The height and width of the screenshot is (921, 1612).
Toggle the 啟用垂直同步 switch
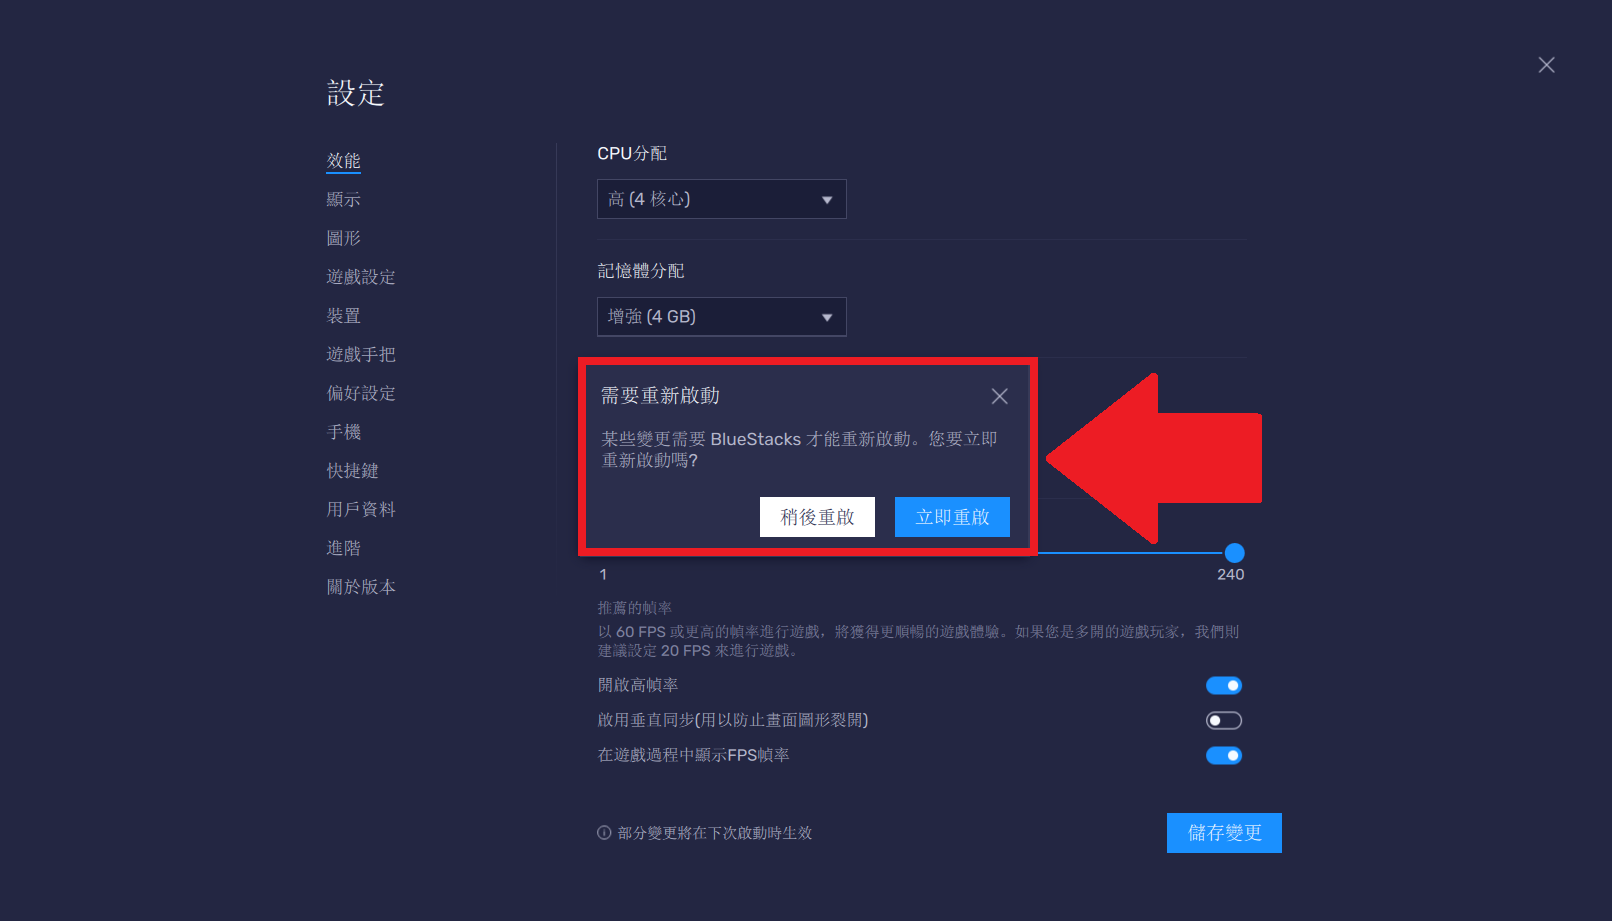tap(1224, 720)
